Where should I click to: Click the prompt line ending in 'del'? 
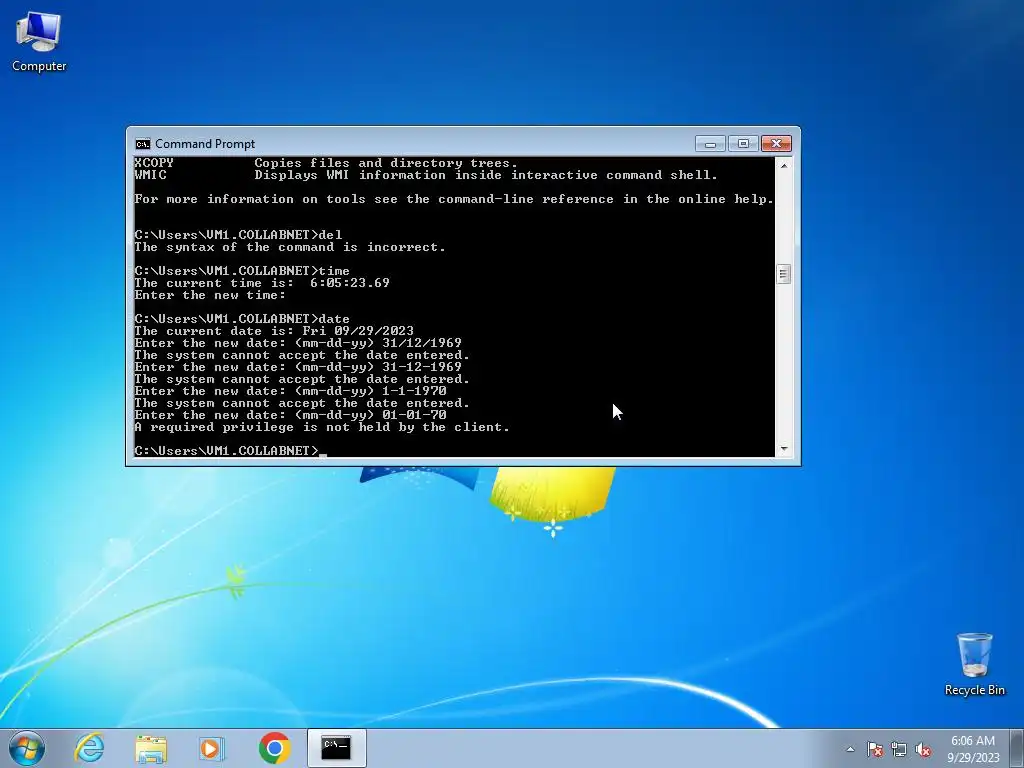point(238,234)
